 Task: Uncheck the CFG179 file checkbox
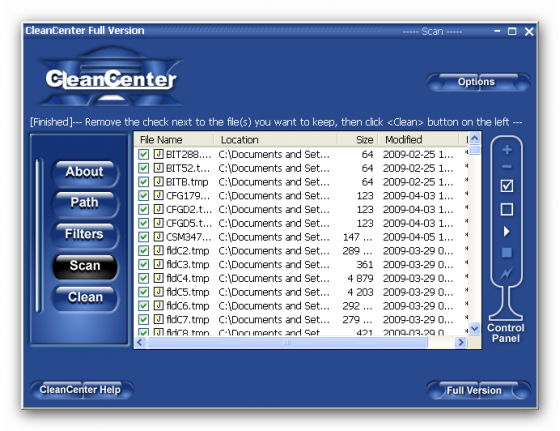click(x=143, y=195)
